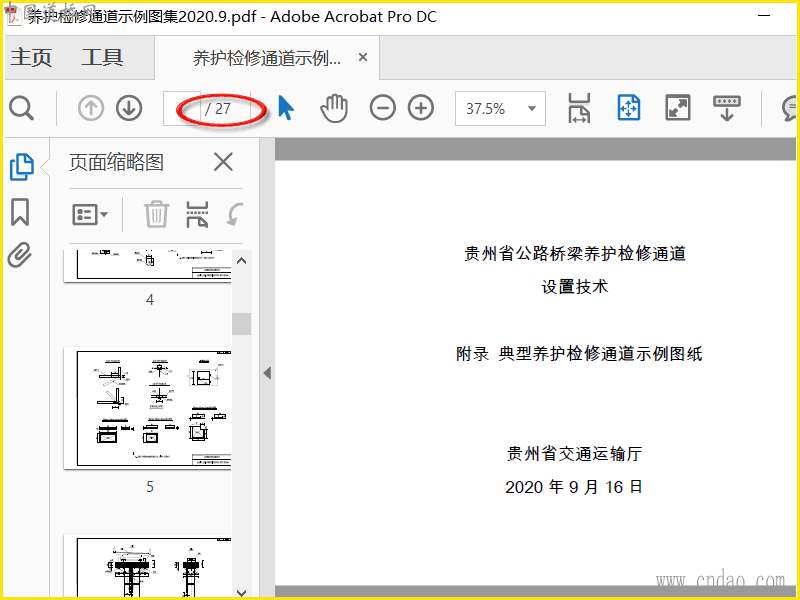
Task: Switch to the 工具 tab
Action: click(102, 57)
